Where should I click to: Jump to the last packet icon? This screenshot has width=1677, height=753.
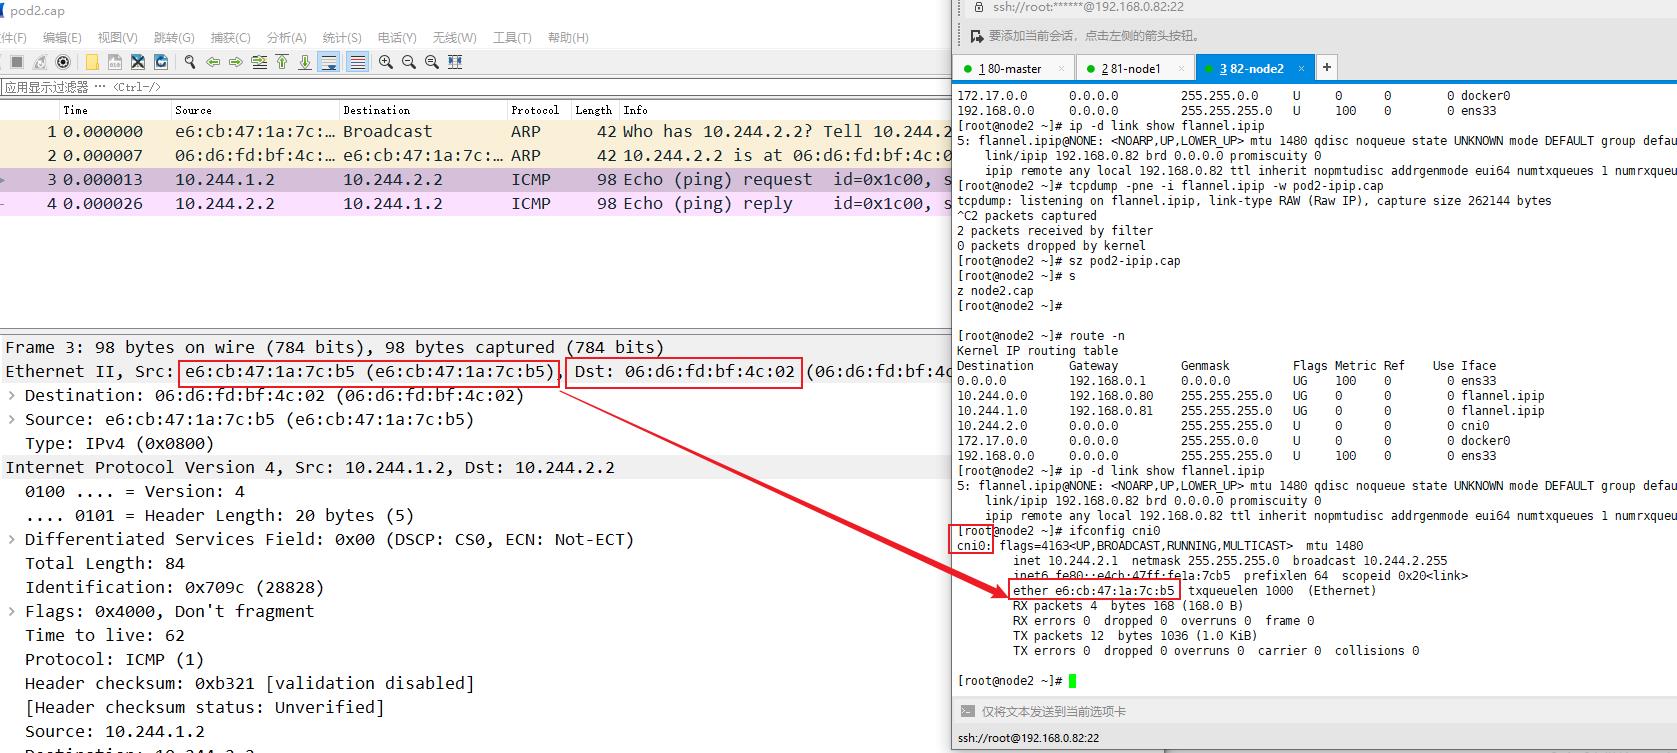point(305,62)
